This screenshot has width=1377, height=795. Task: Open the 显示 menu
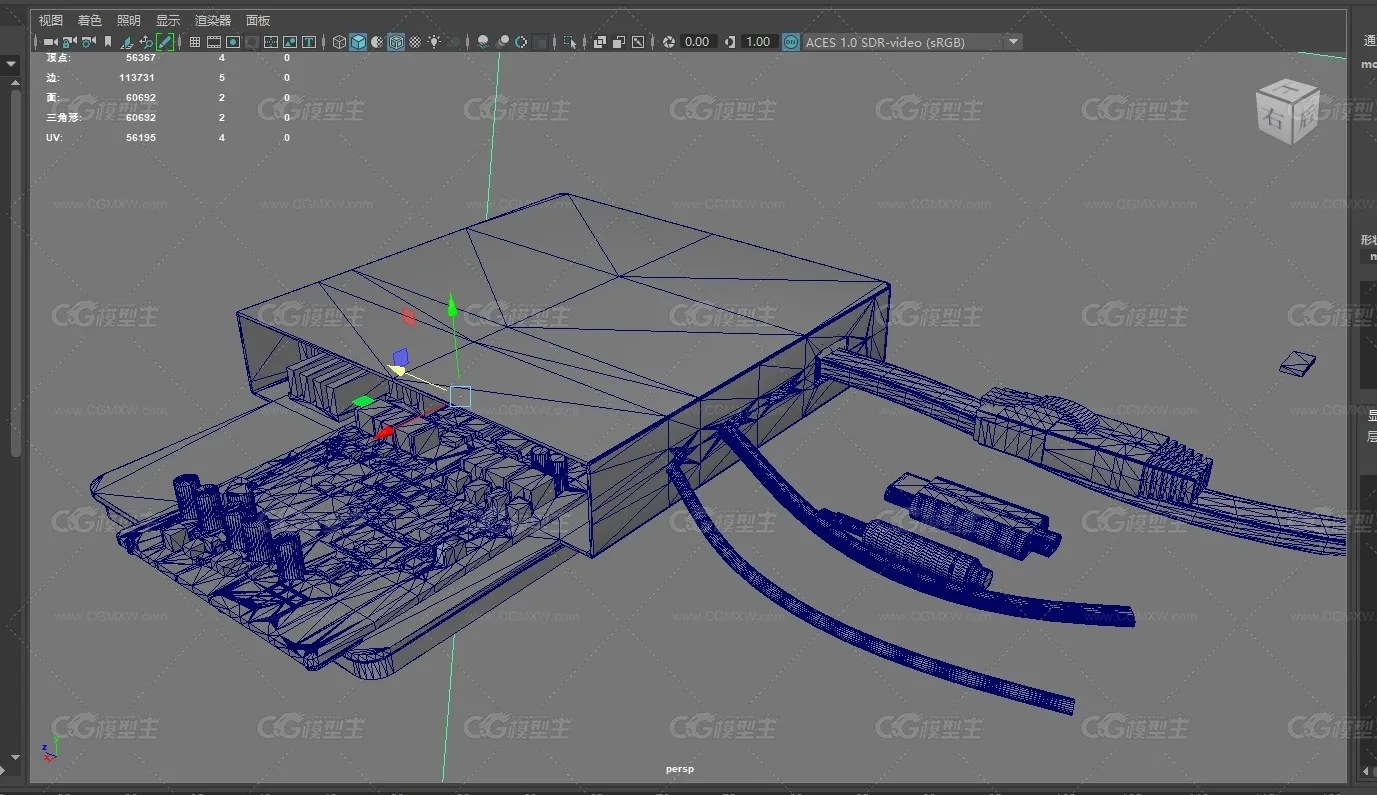(x=167, y=20)
